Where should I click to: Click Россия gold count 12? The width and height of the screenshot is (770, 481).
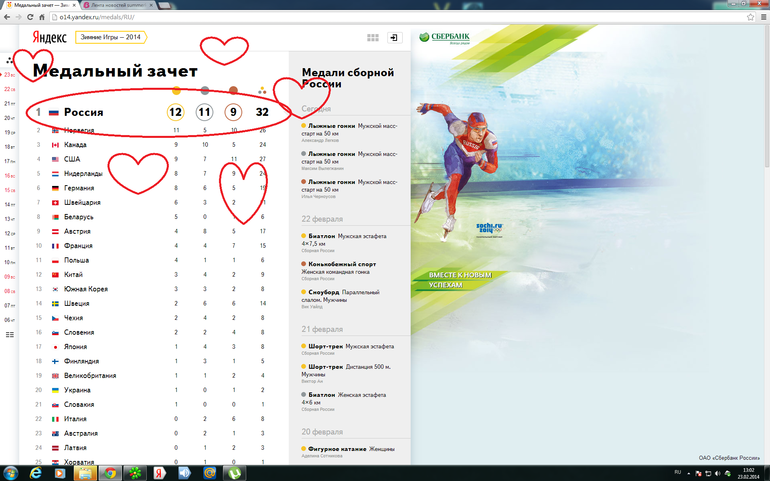click(175, 112)
